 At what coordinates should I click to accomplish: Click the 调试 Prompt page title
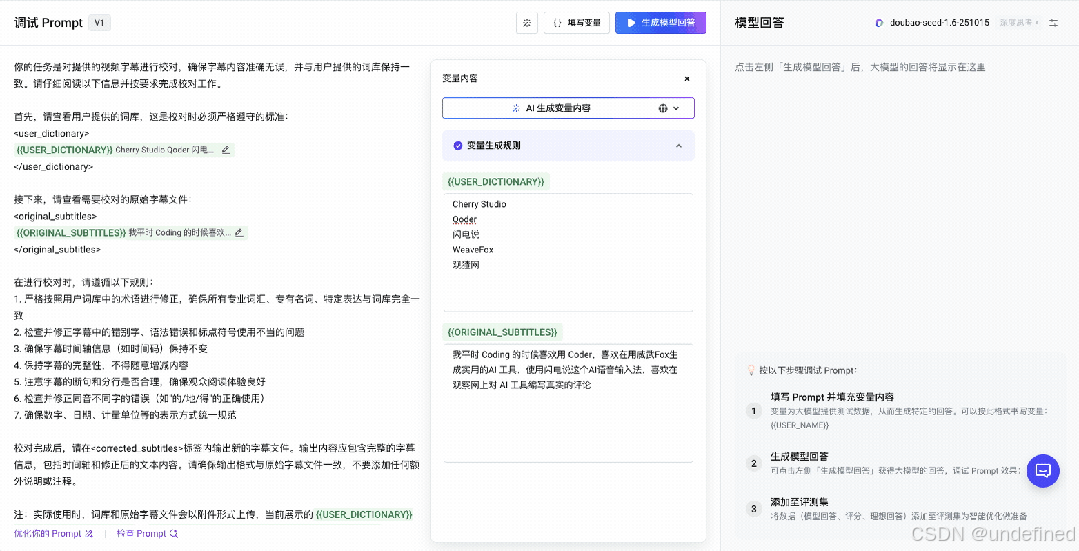pos(48,23)
